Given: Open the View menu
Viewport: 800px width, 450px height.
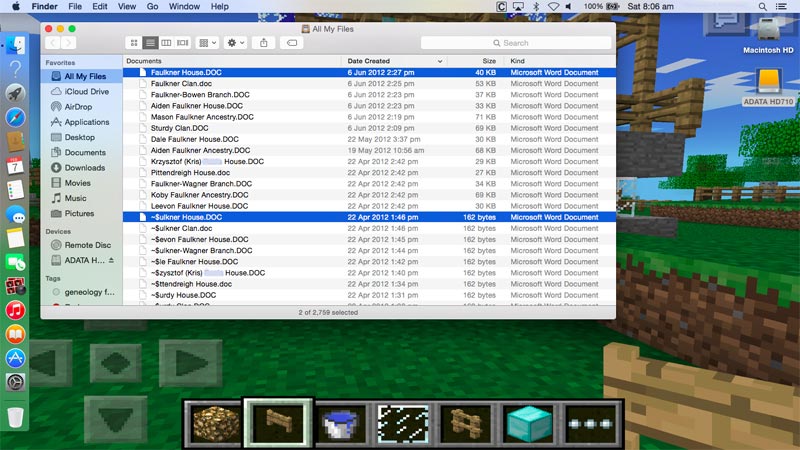Looking at the screenshot, I should point(127,7).
